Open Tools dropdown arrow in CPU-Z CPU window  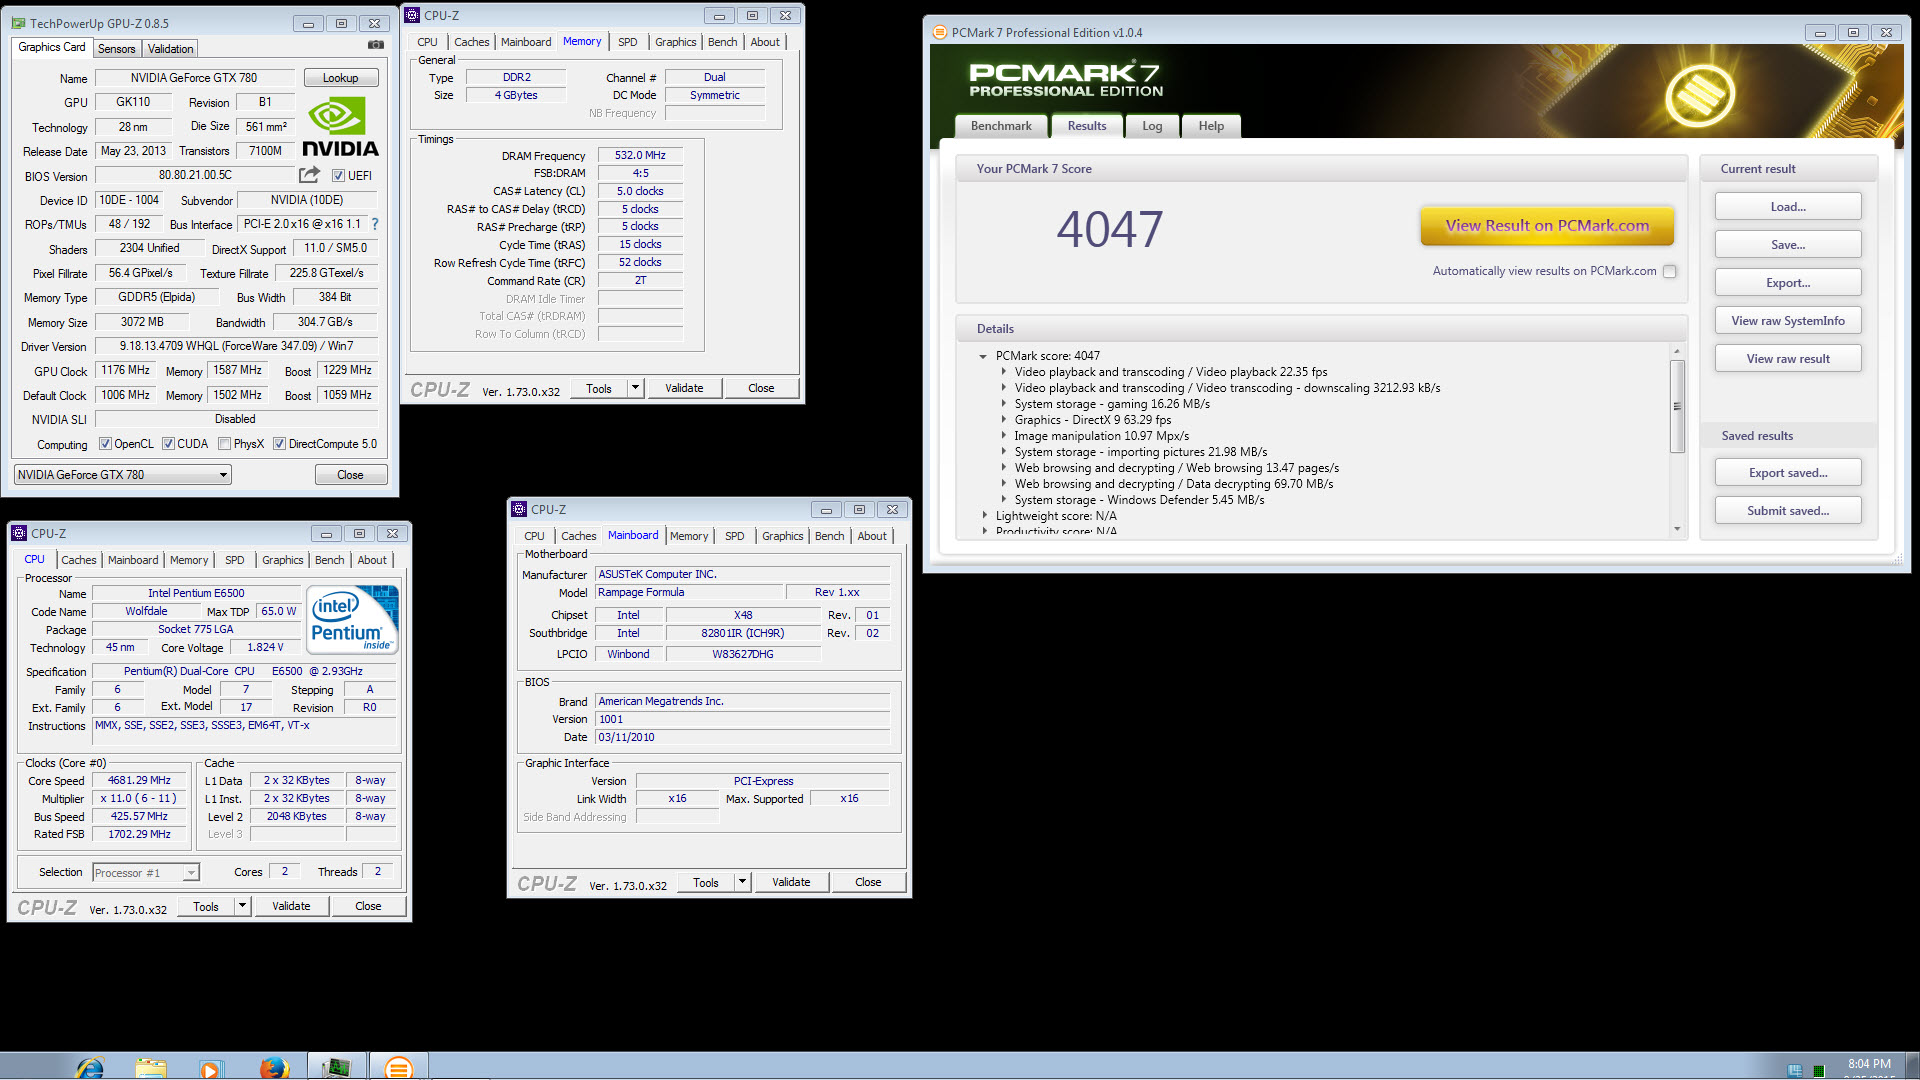(x=242, y=906)
